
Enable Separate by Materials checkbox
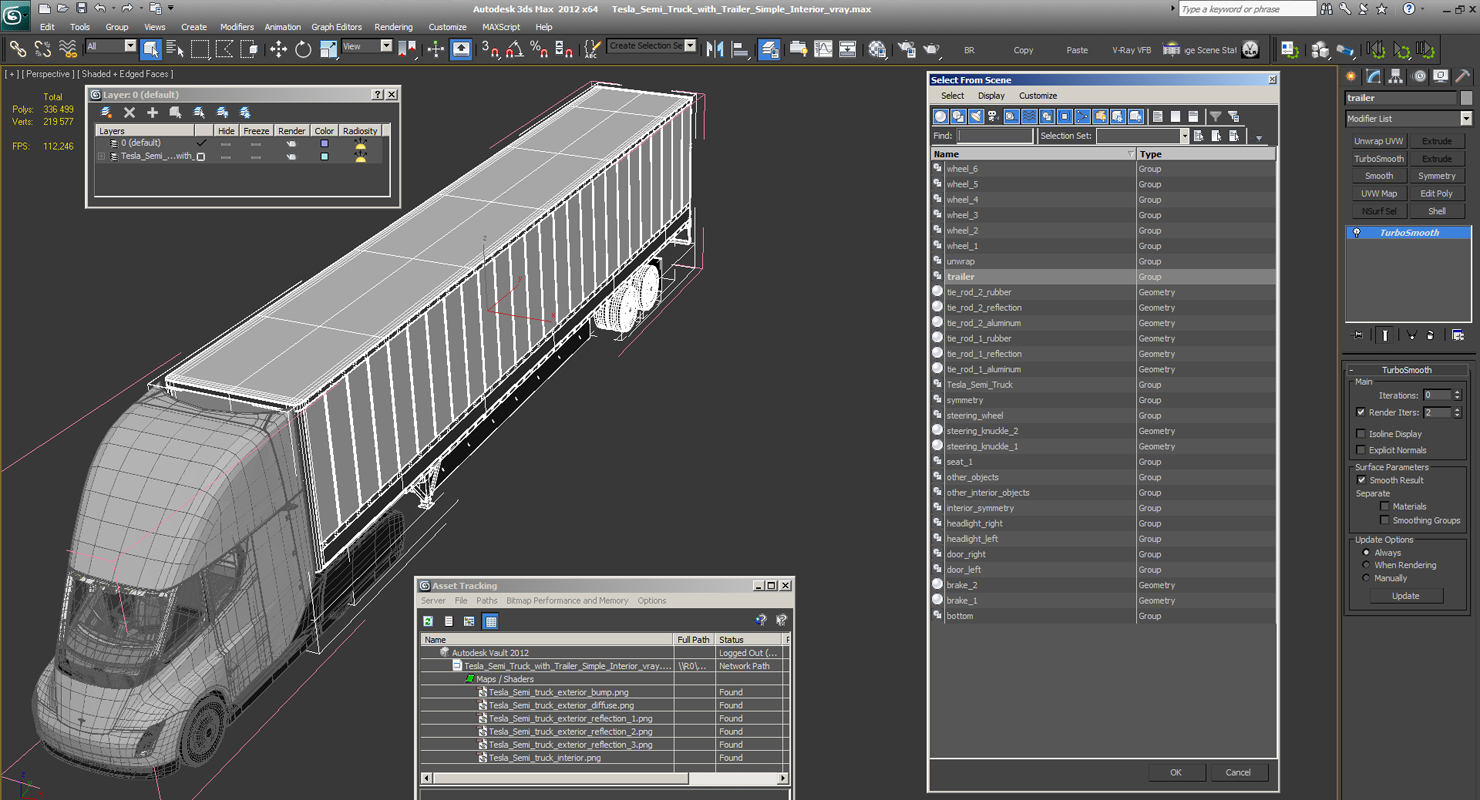pos(1384,506)
